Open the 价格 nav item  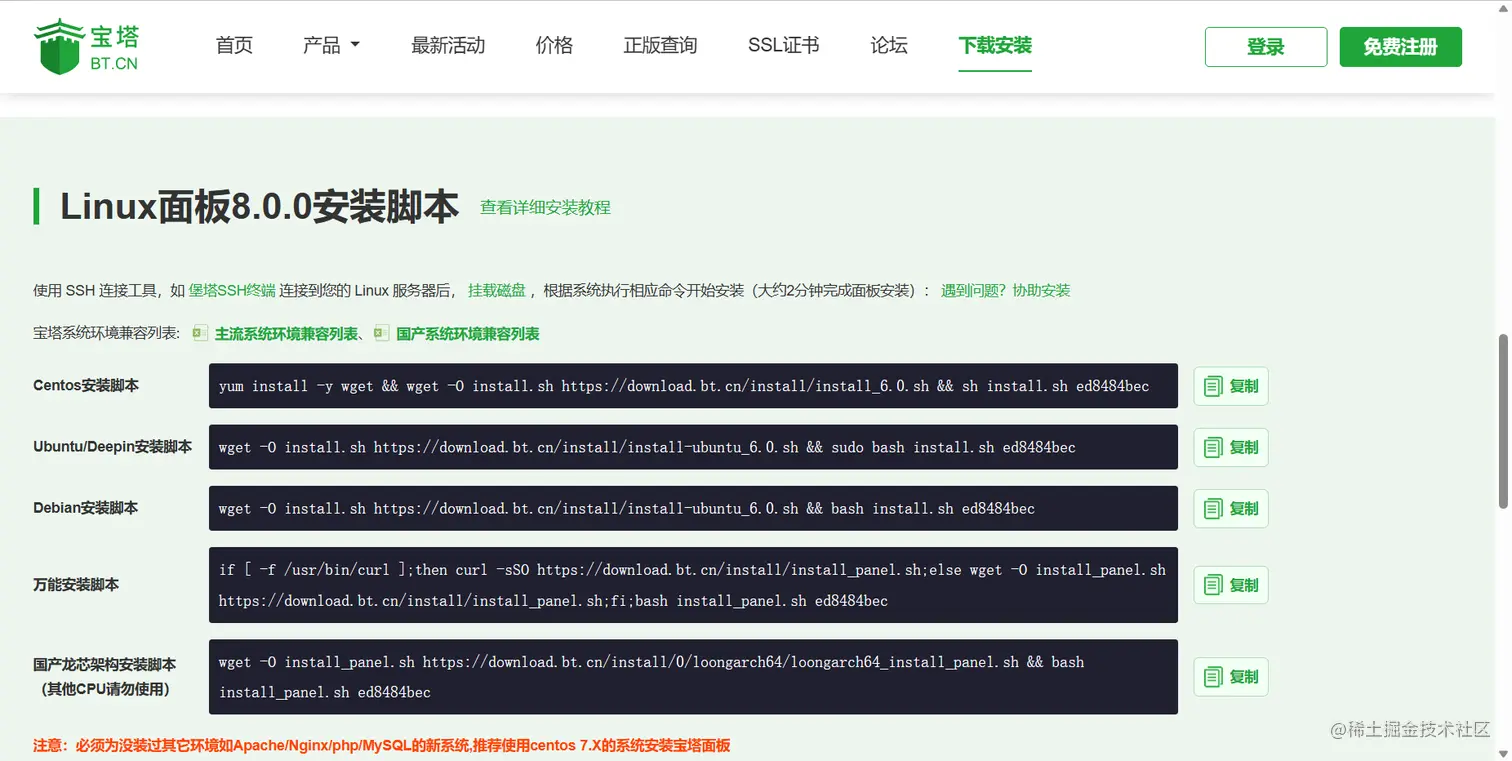554,45
